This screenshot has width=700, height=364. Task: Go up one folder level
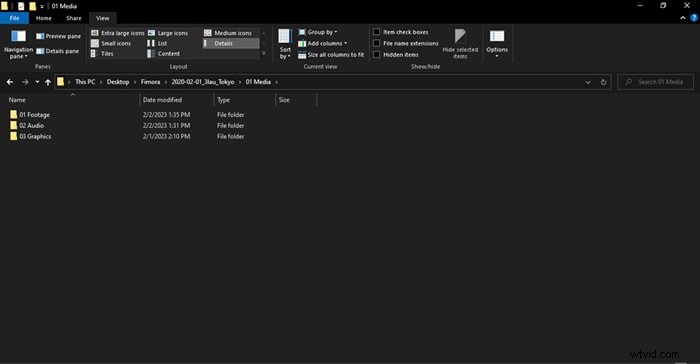48,82
